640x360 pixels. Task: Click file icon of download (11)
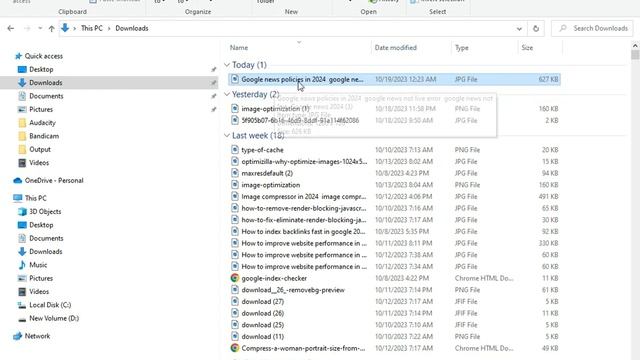[235, 336]
